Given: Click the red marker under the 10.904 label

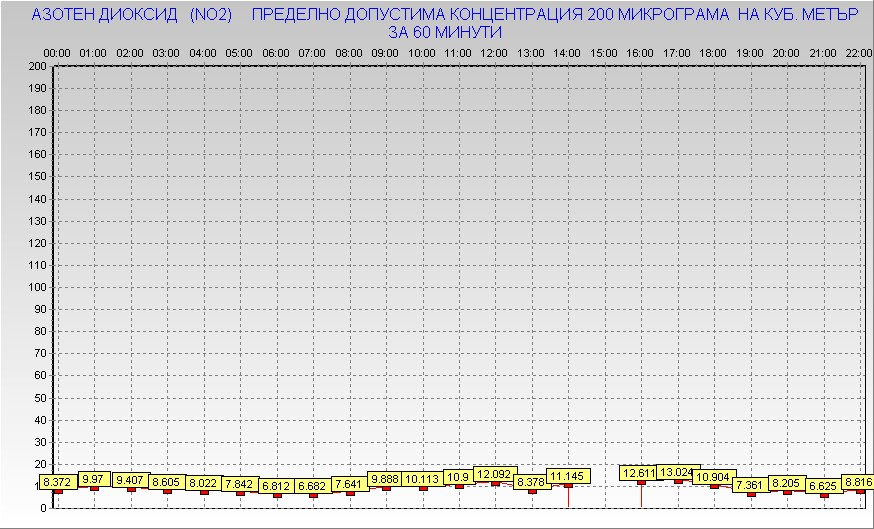Looking at the screenshot, I should coord(714,486).
